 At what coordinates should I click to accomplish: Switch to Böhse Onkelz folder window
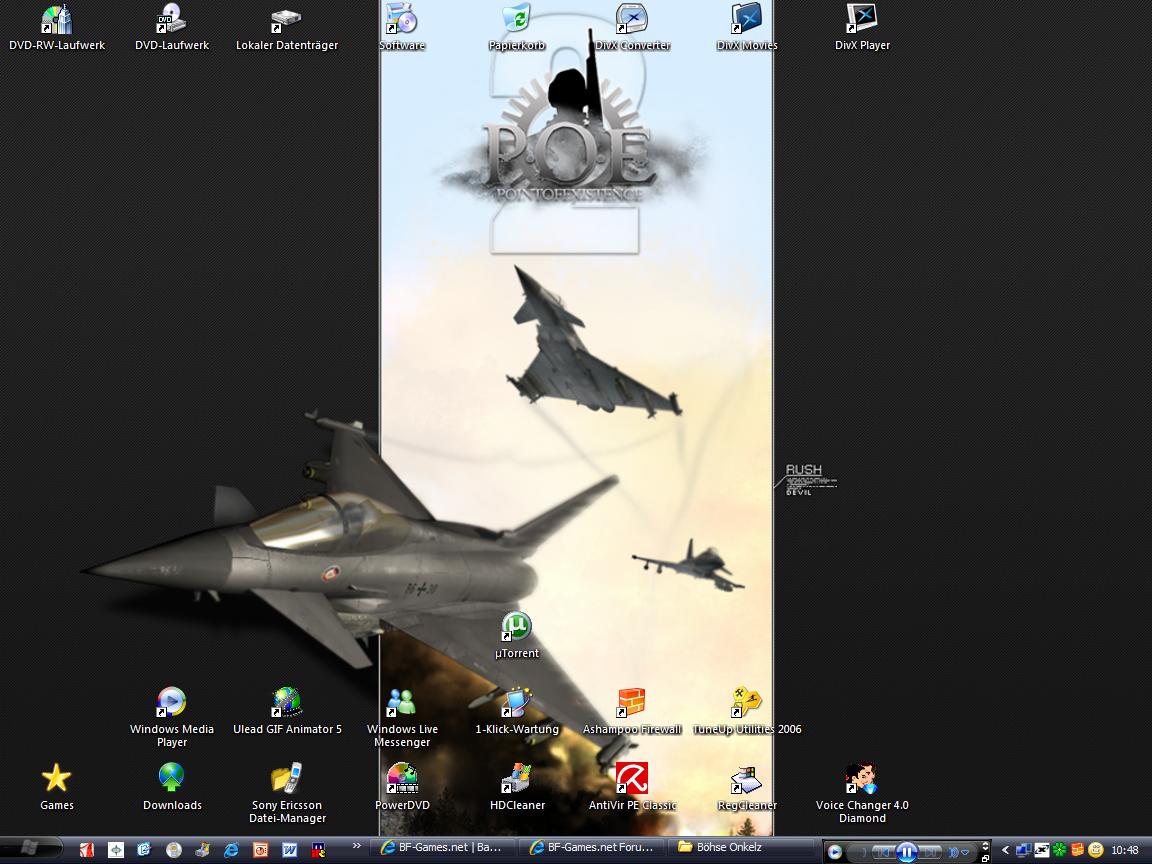pyautogui.click(x=742, y=848)
